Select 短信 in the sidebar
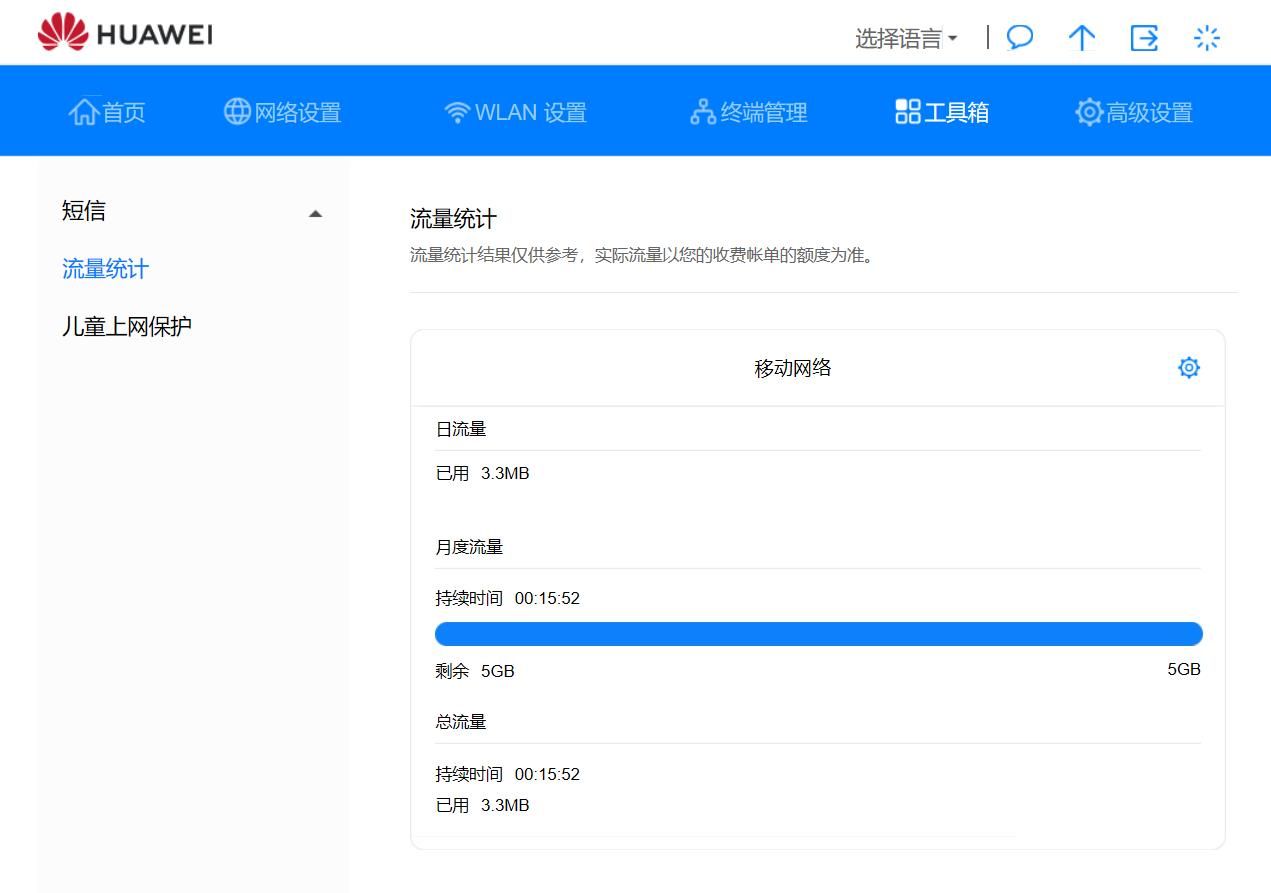This screenshot has height=893, width=1271. (84, 211)
